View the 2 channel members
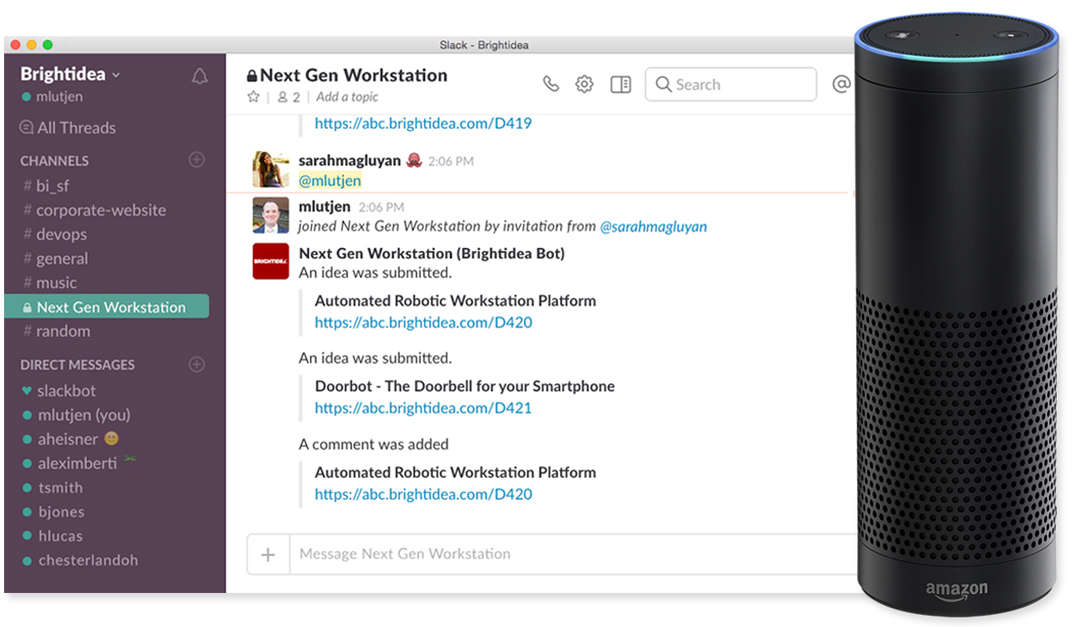 (289, 97)
